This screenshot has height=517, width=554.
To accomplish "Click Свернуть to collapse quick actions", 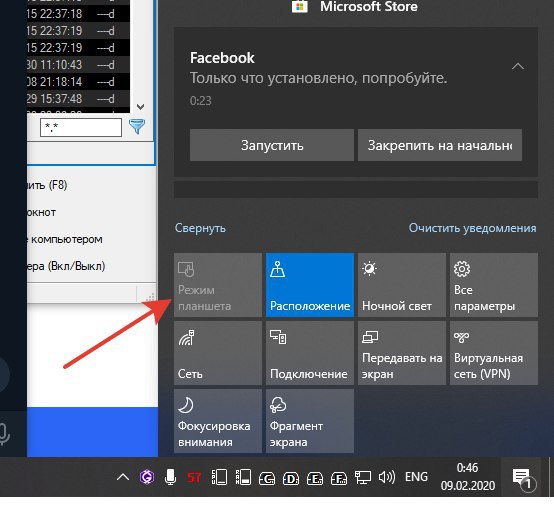I will coord(200,228).
